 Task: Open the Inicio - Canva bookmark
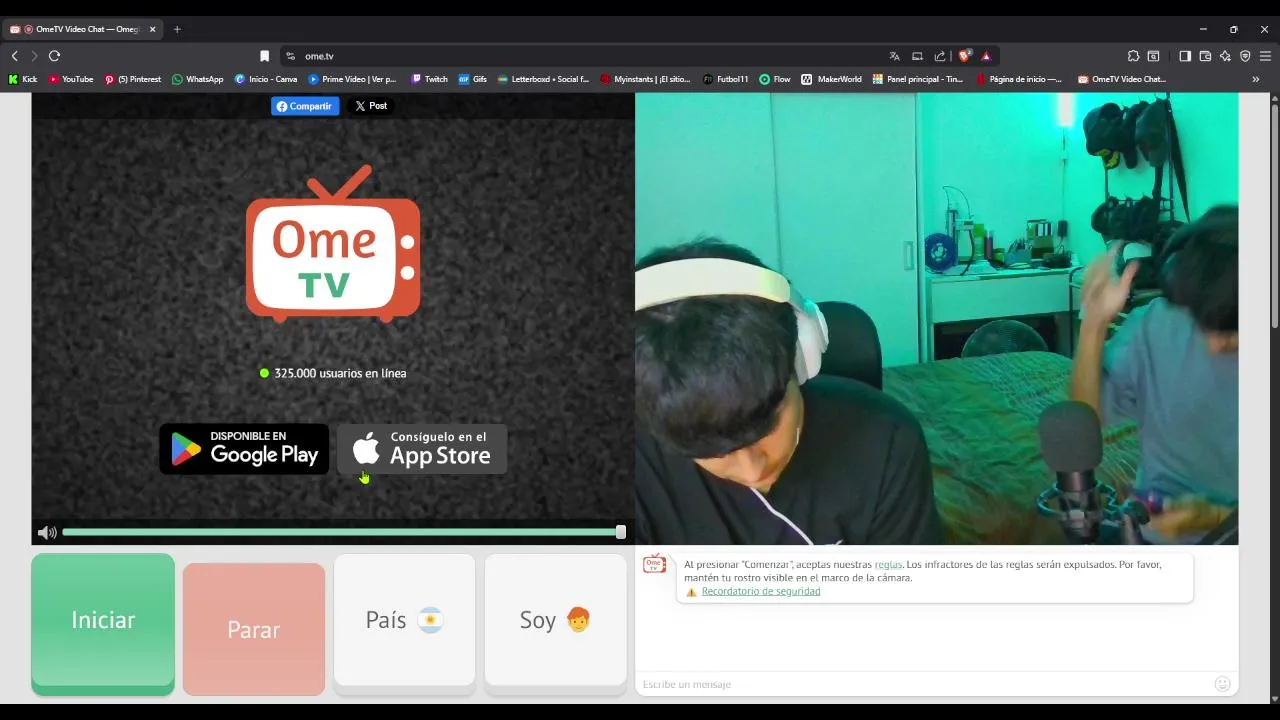click(265, 79)
